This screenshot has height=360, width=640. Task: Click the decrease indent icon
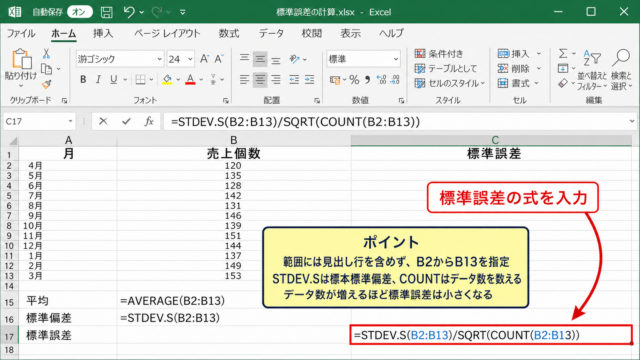(294, 80)
